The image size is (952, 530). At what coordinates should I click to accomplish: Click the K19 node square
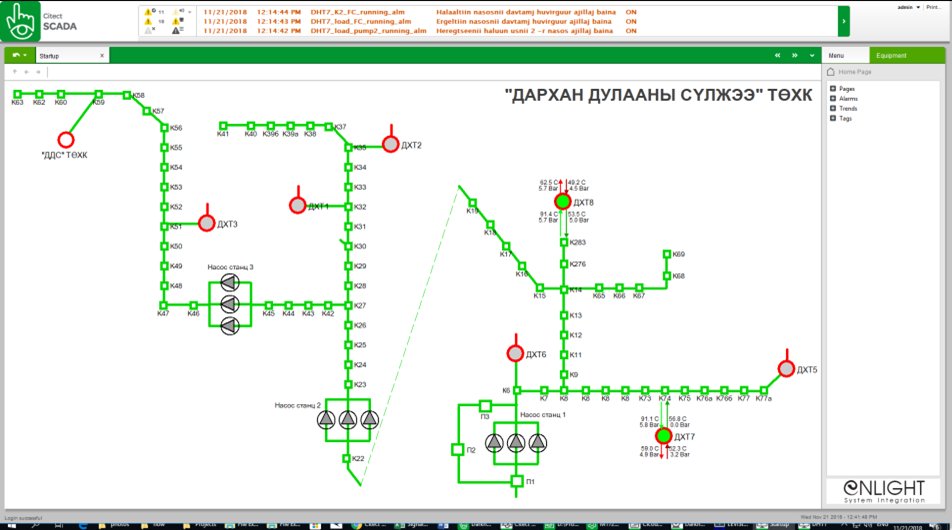point(472,203)
